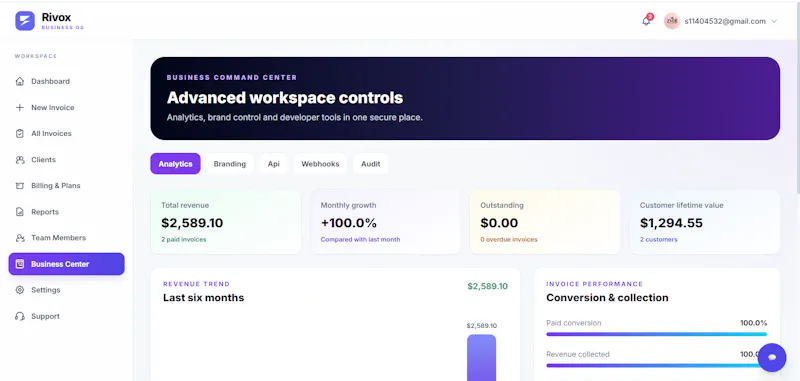Open New Invoice from the sidebar
The width and height of the screenshot is (800, 381).
66,108
